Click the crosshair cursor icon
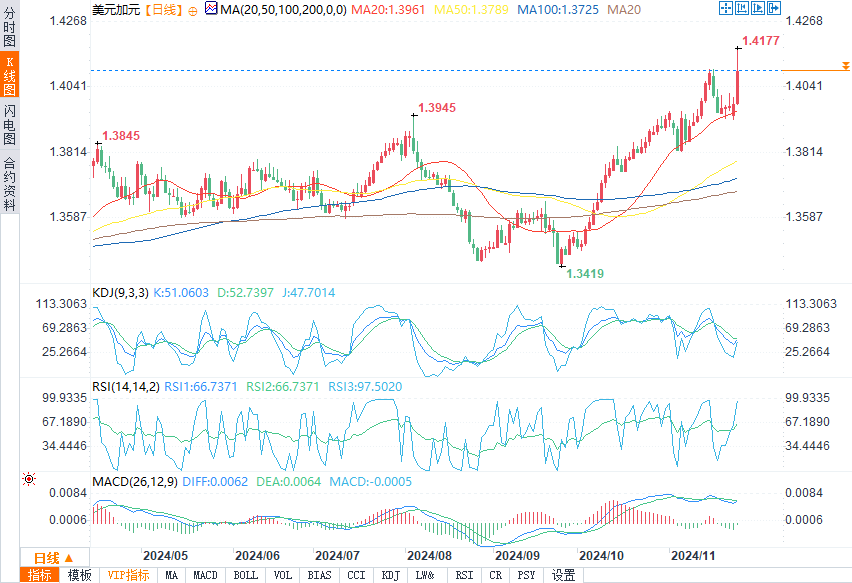 pyautogui.click(x=726, y=8)
